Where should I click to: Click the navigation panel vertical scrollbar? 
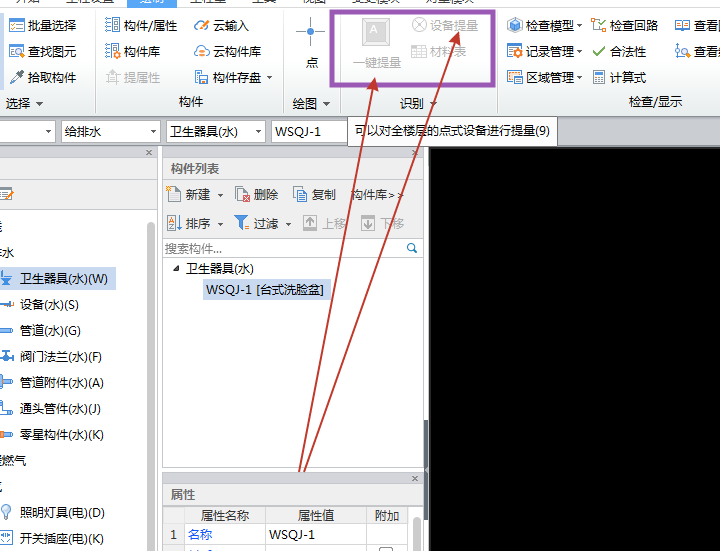(151, 386)
